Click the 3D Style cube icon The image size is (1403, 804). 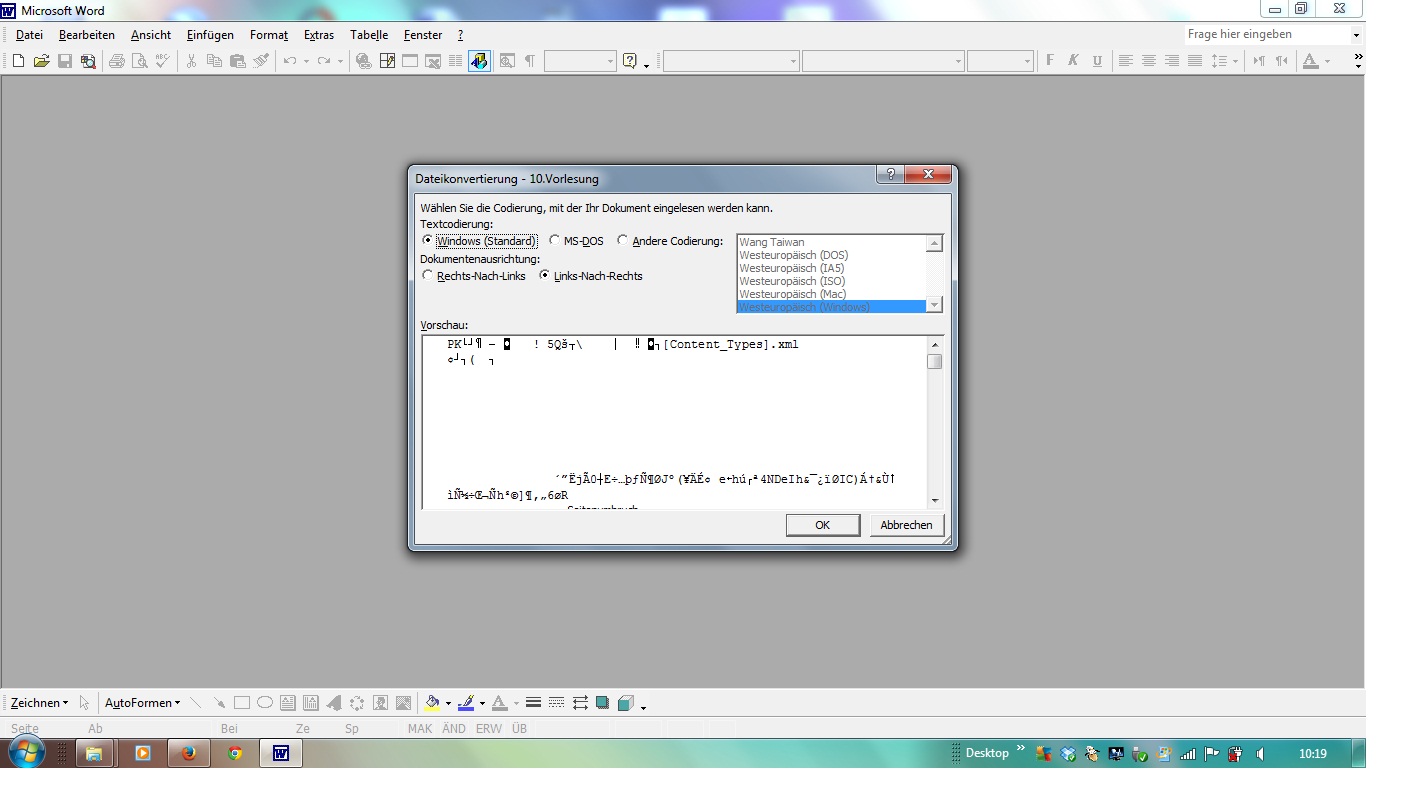click(625, 703)
